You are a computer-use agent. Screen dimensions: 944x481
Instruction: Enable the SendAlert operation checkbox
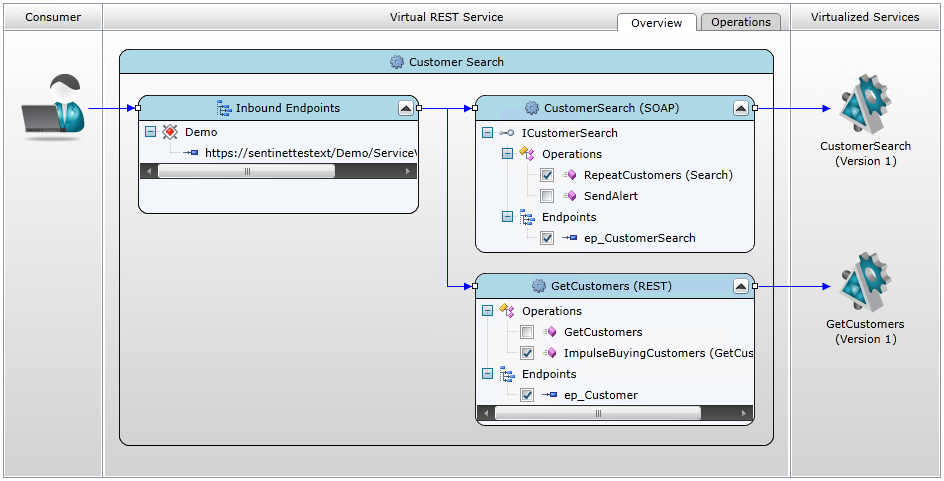tap(547, 196)
